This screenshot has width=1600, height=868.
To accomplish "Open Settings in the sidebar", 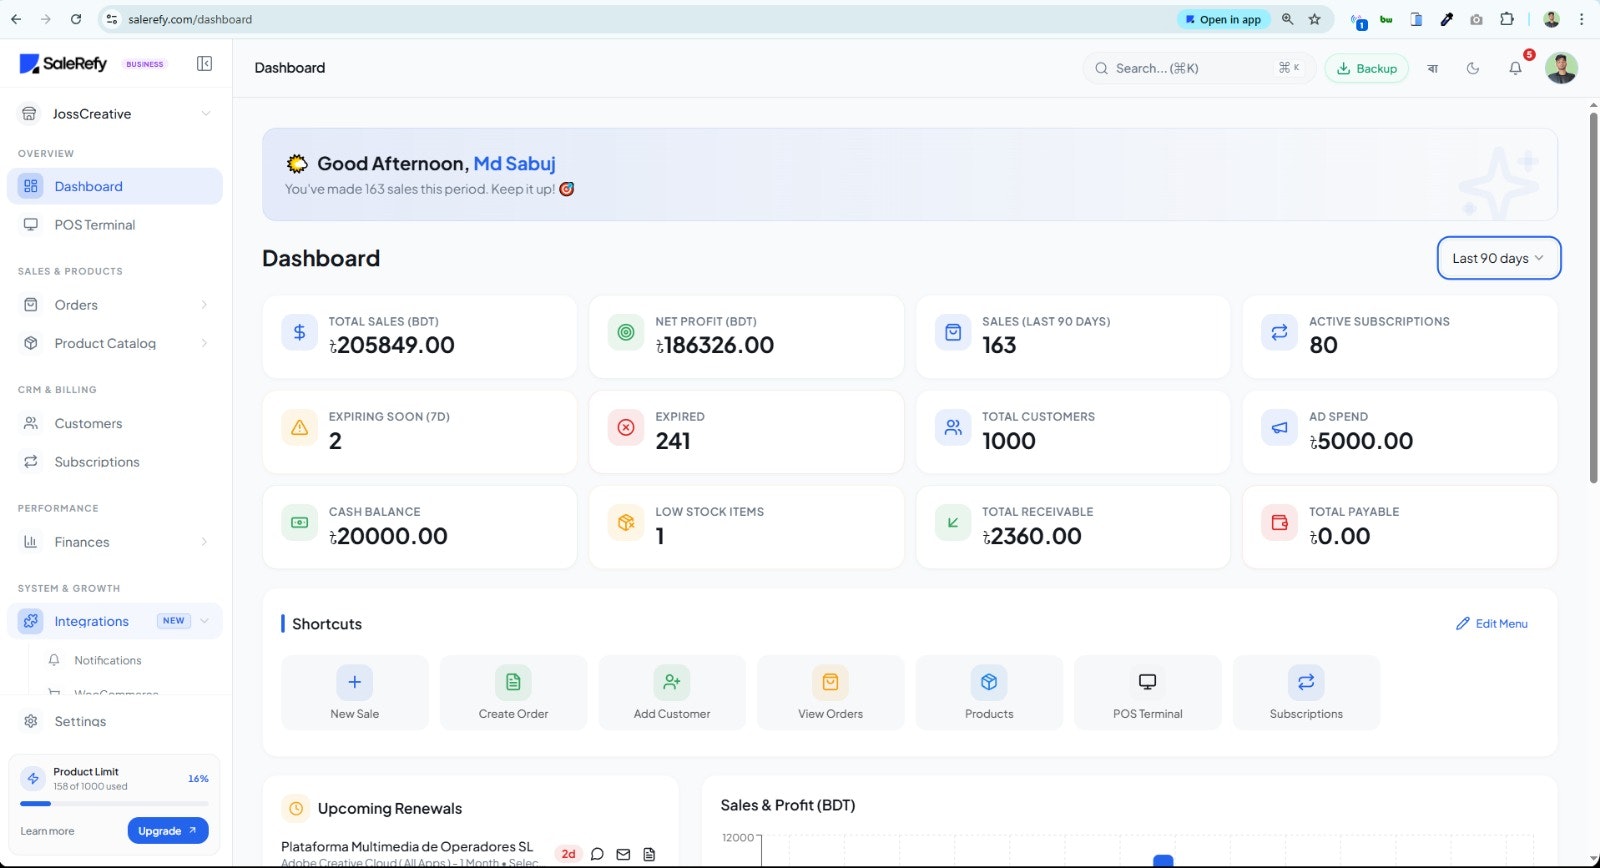I will click(115, 721).
